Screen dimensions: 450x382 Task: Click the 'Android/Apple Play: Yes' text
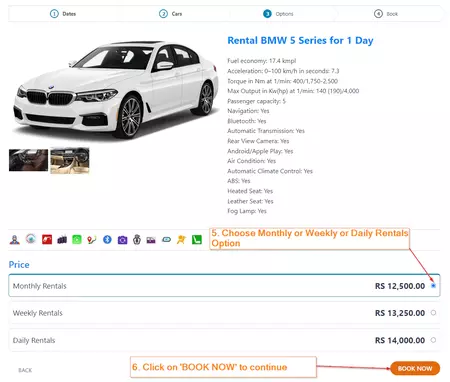[260, 151]
